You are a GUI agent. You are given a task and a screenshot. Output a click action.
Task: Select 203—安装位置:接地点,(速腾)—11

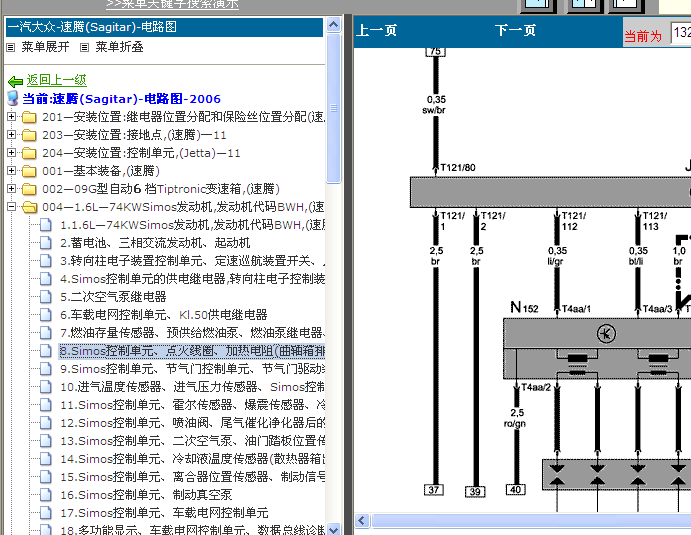click(x=134, y=135)
